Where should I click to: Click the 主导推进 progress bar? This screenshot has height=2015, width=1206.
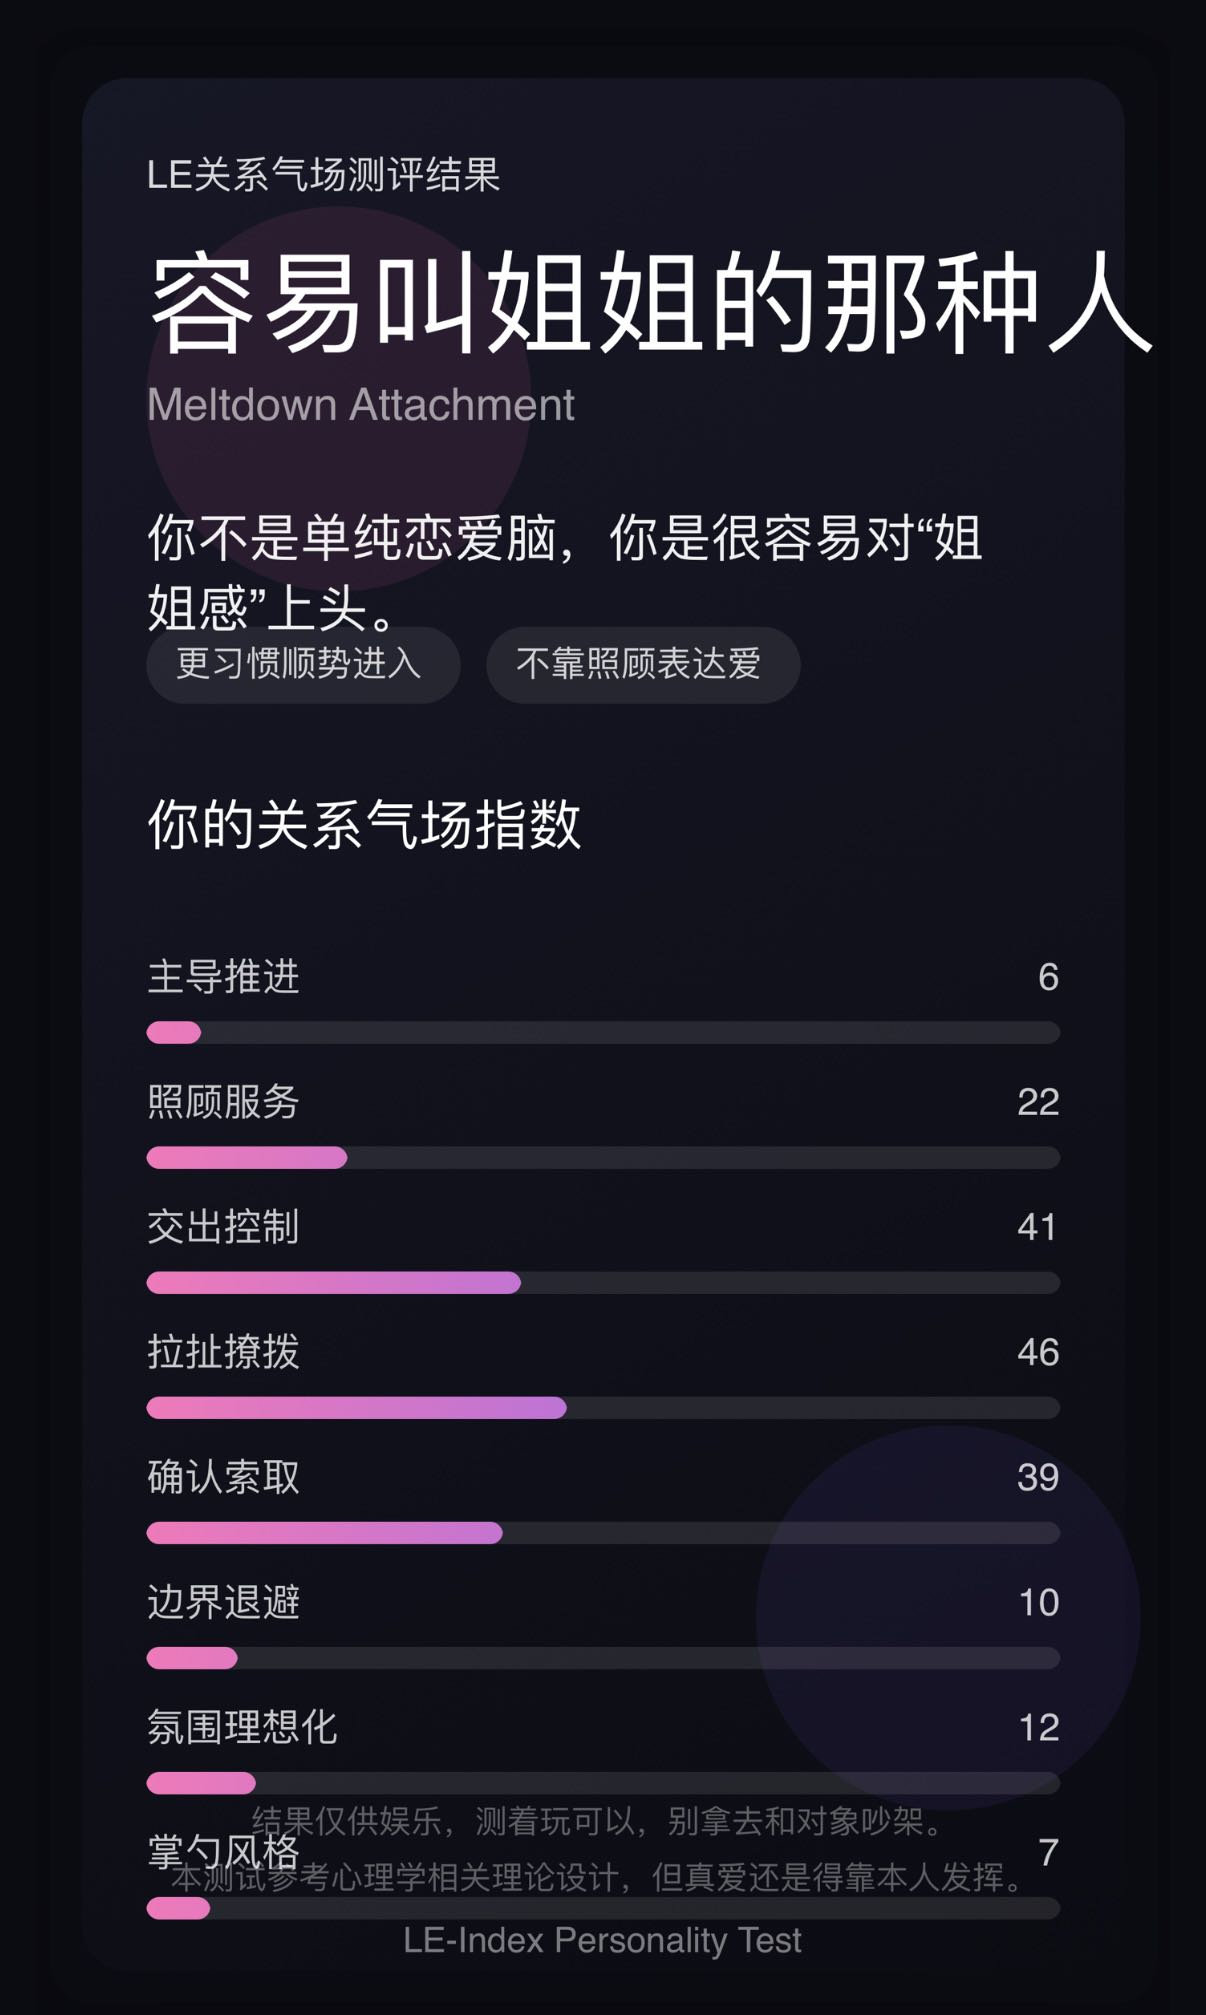pyautogui.click(x=603, y=1033)
